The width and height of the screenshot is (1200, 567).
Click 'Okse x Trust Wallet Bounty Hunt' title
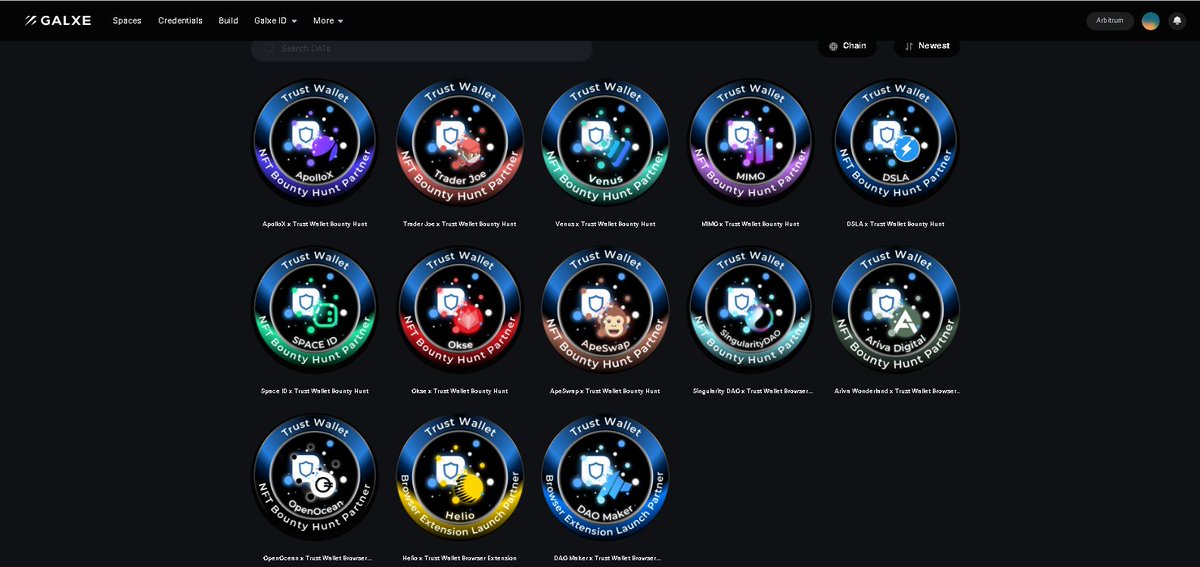click(x=460, y=391)
